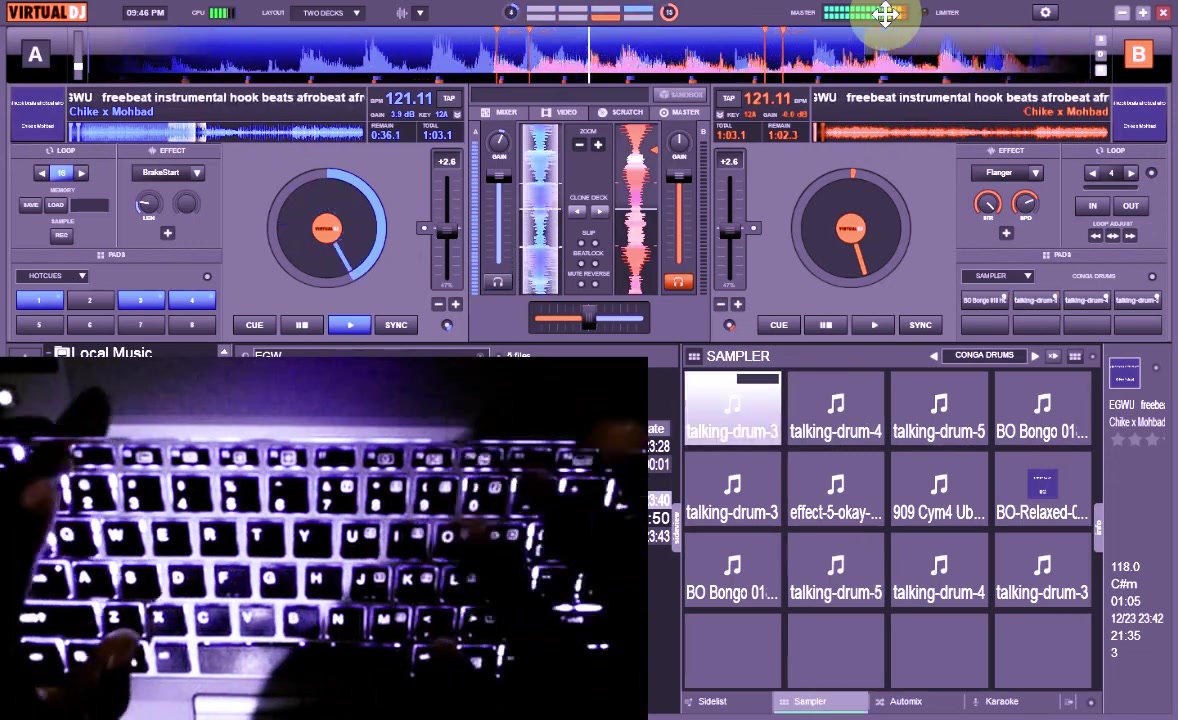Screen dimensions: 1178x720
Task: Enable SLIP mode in the mixer
Action: 581,241
